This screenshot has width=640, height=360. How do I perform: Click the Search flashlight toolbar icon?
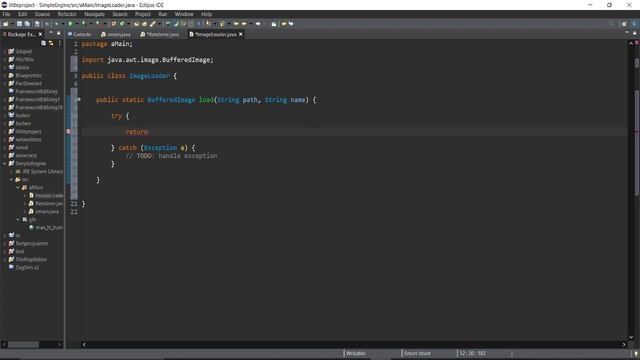coord(153,24)
